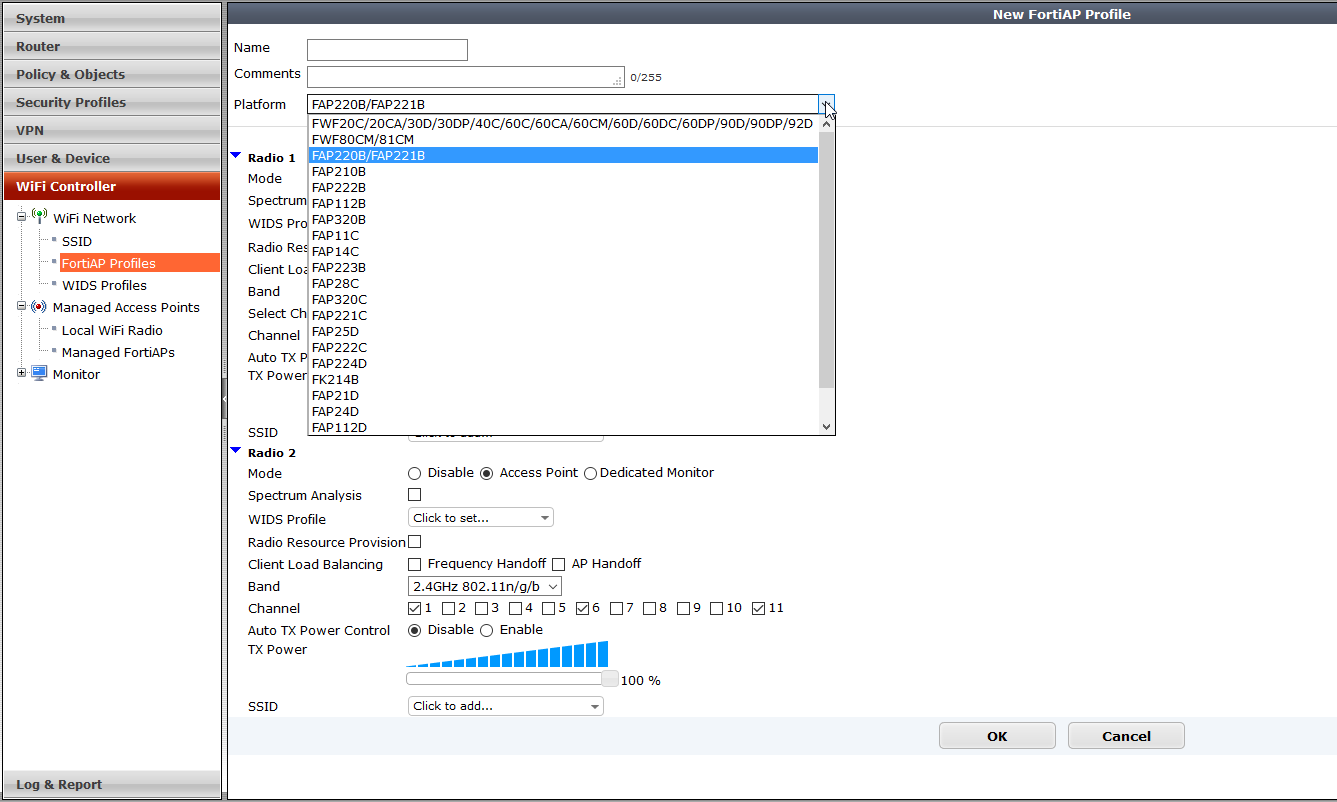Viewport: 1337px width, 802px height.
Task: Close the Platform dropdown using its arrow
Action: click(x=826, y=104)
